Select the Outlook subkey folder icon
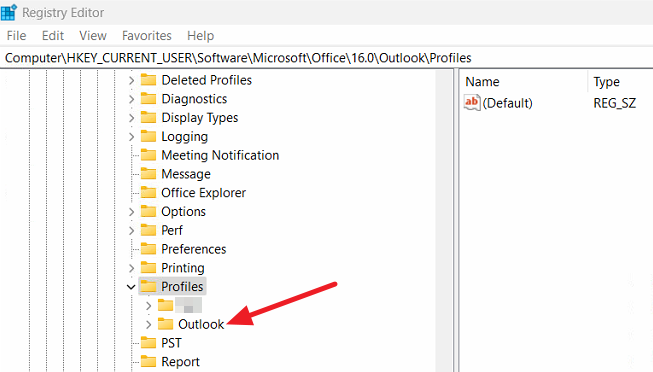 [165, 324]
